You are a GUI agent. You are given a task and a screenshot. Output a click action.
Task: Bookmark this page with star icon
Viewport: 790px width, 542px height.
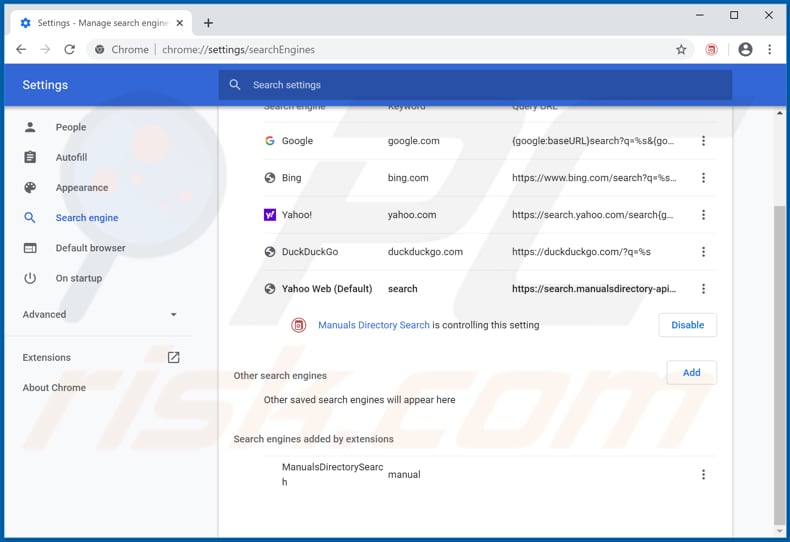click(681, 49)
